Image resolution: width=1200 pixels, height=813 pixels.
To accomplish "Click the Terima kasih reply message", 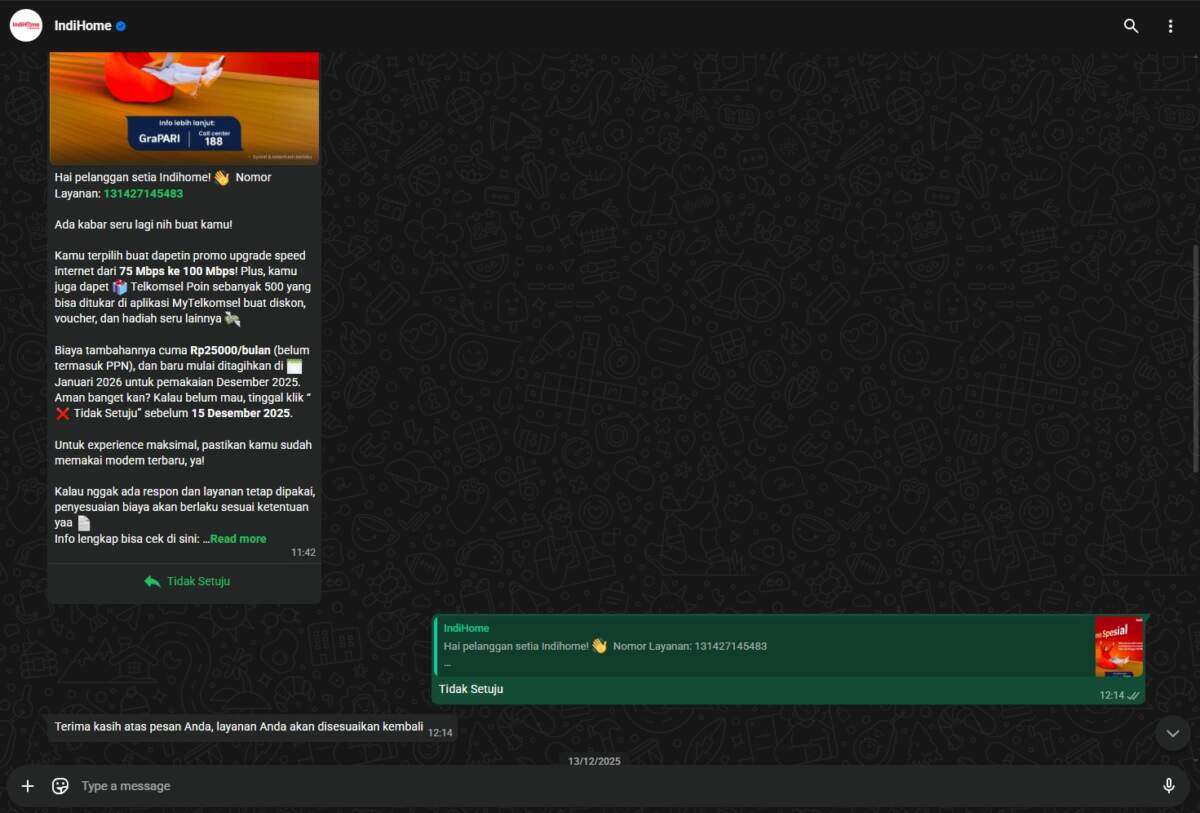I will (x=238, y=727).
